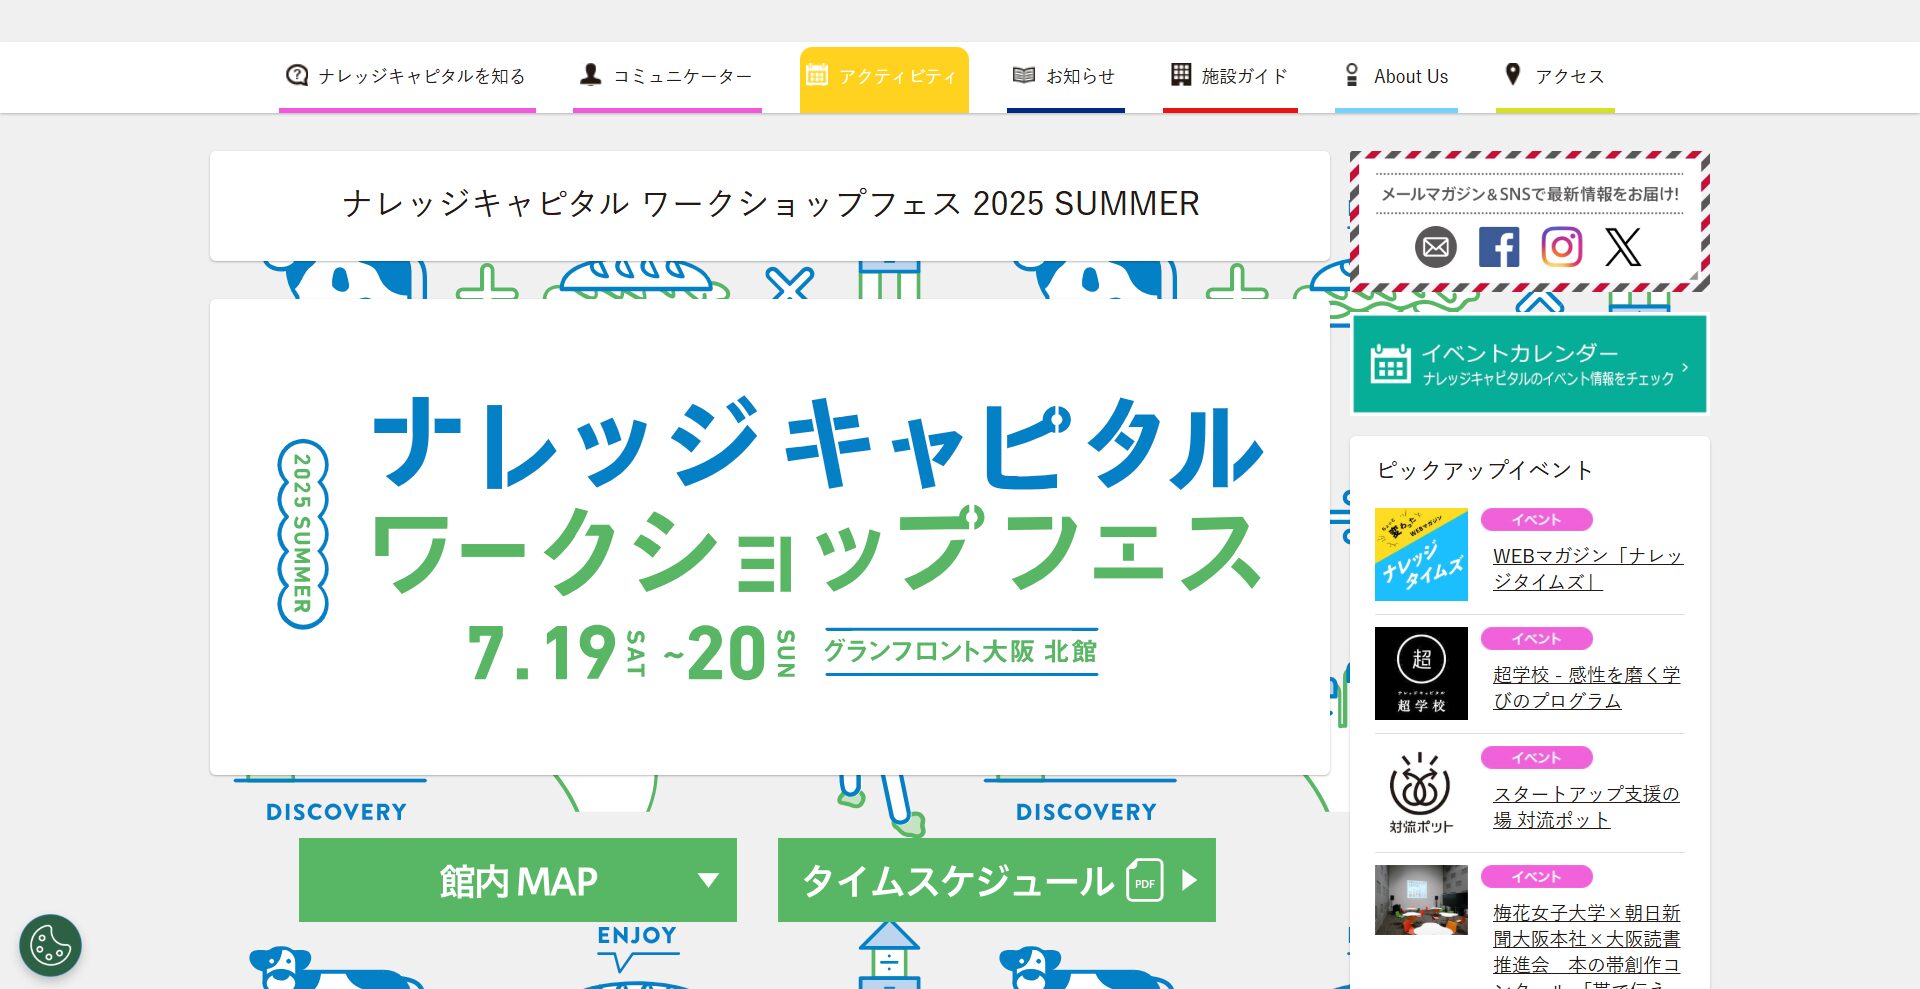Click the person icon beside コミュニケーター
The width and height of the screenshot is (1920, 989).
pyautogui.click(x=591, y=75)
